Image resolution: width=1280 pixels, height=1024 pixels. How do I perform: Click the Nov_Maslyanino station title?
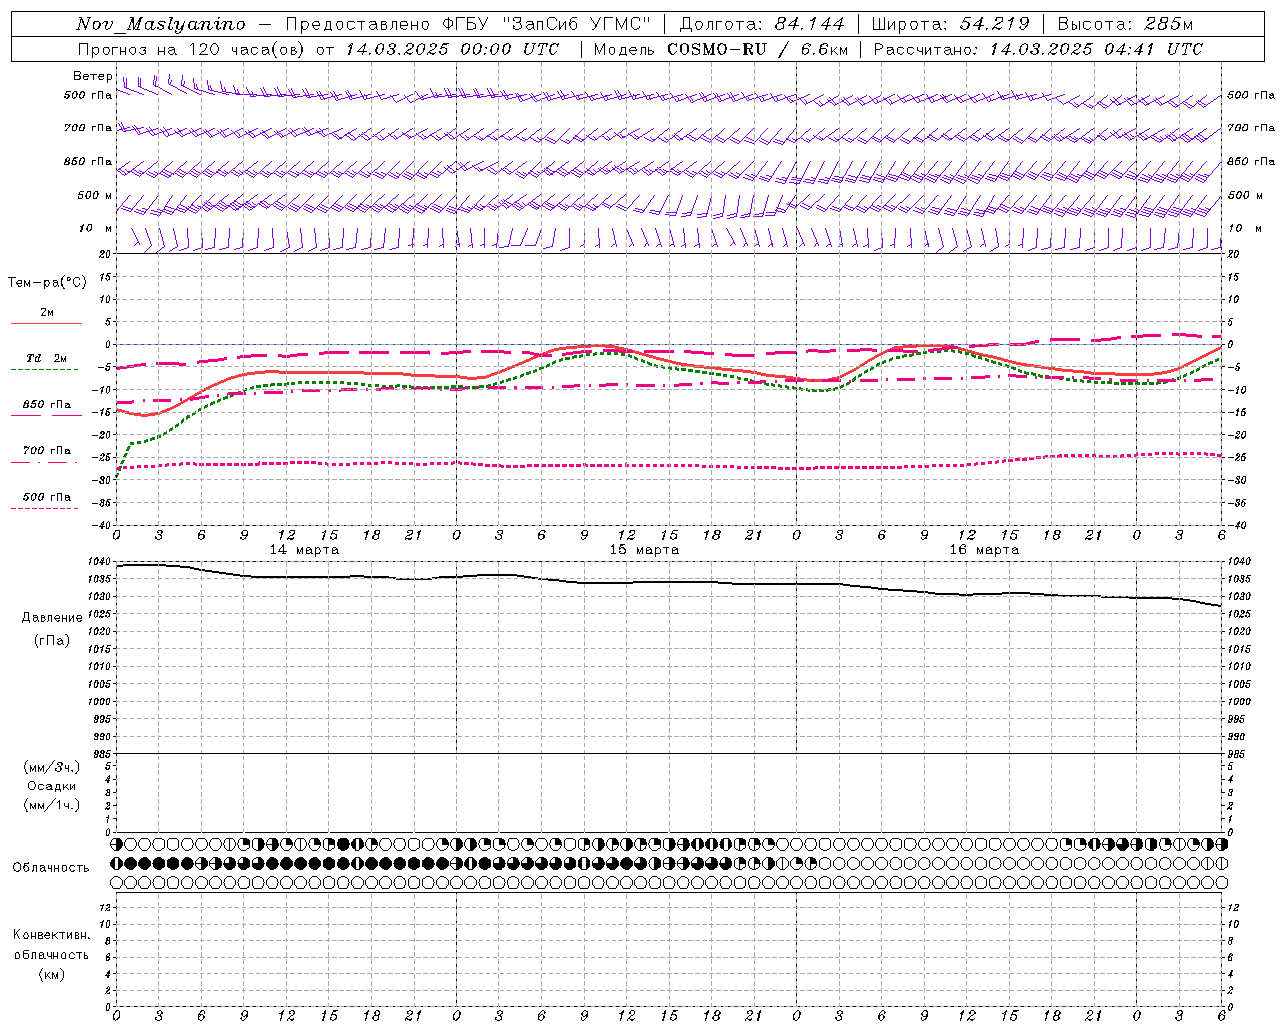[160, 24]
